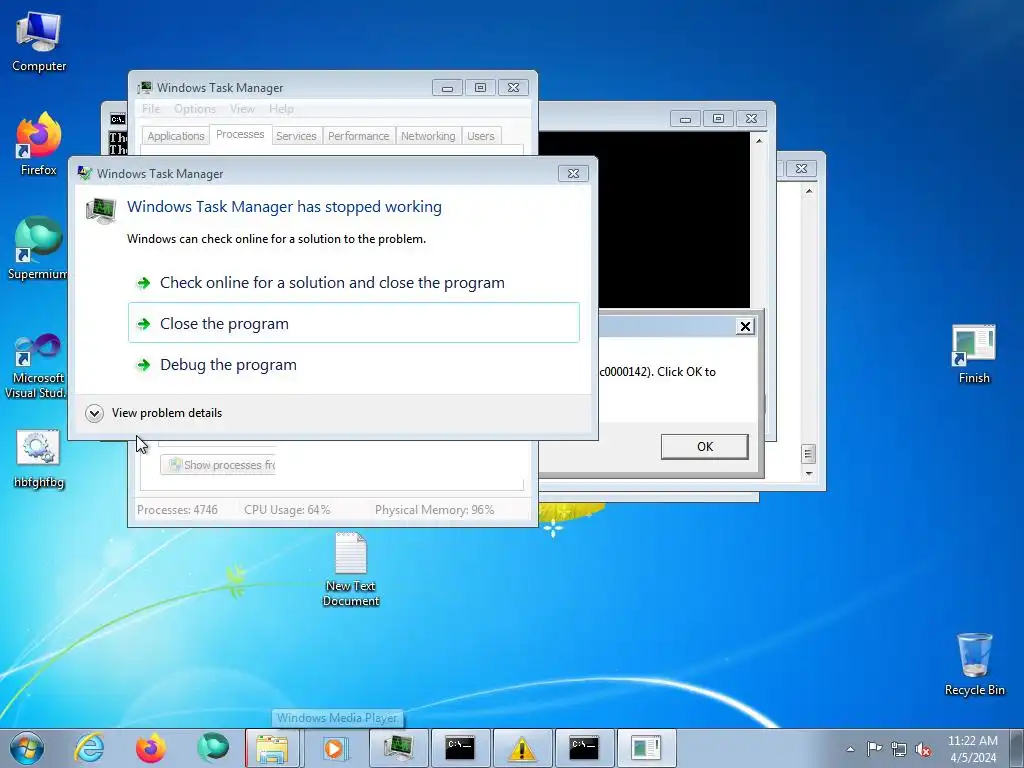This screenshot has width=1024, height=768.
Task: Click the heading Windows Task Manager has stopped working
Action: coord(284,206)
